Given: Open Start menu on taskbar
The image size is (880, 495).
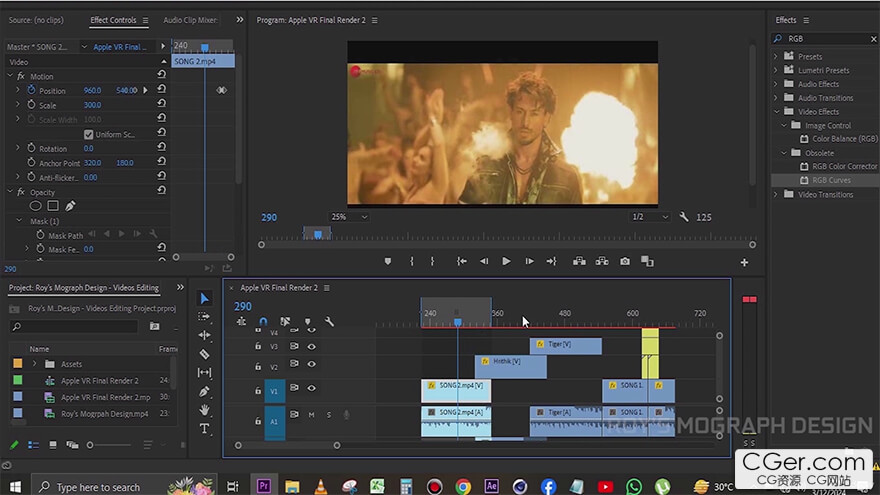Looking at the screenshot, I should click(15, 487).
